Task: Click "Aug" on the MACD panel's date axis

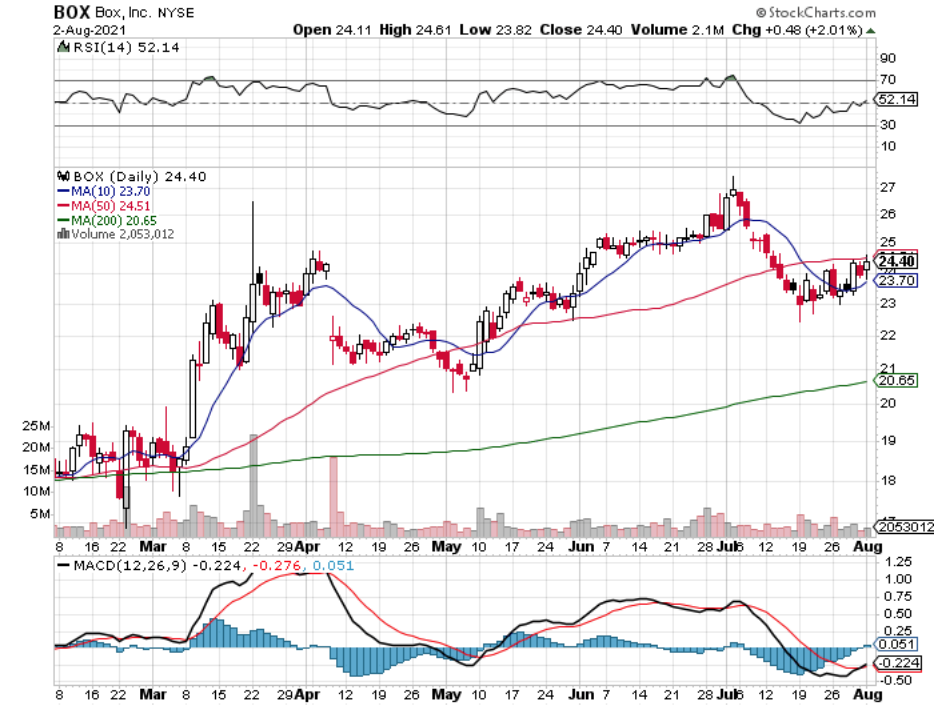Action: (868, 695)
